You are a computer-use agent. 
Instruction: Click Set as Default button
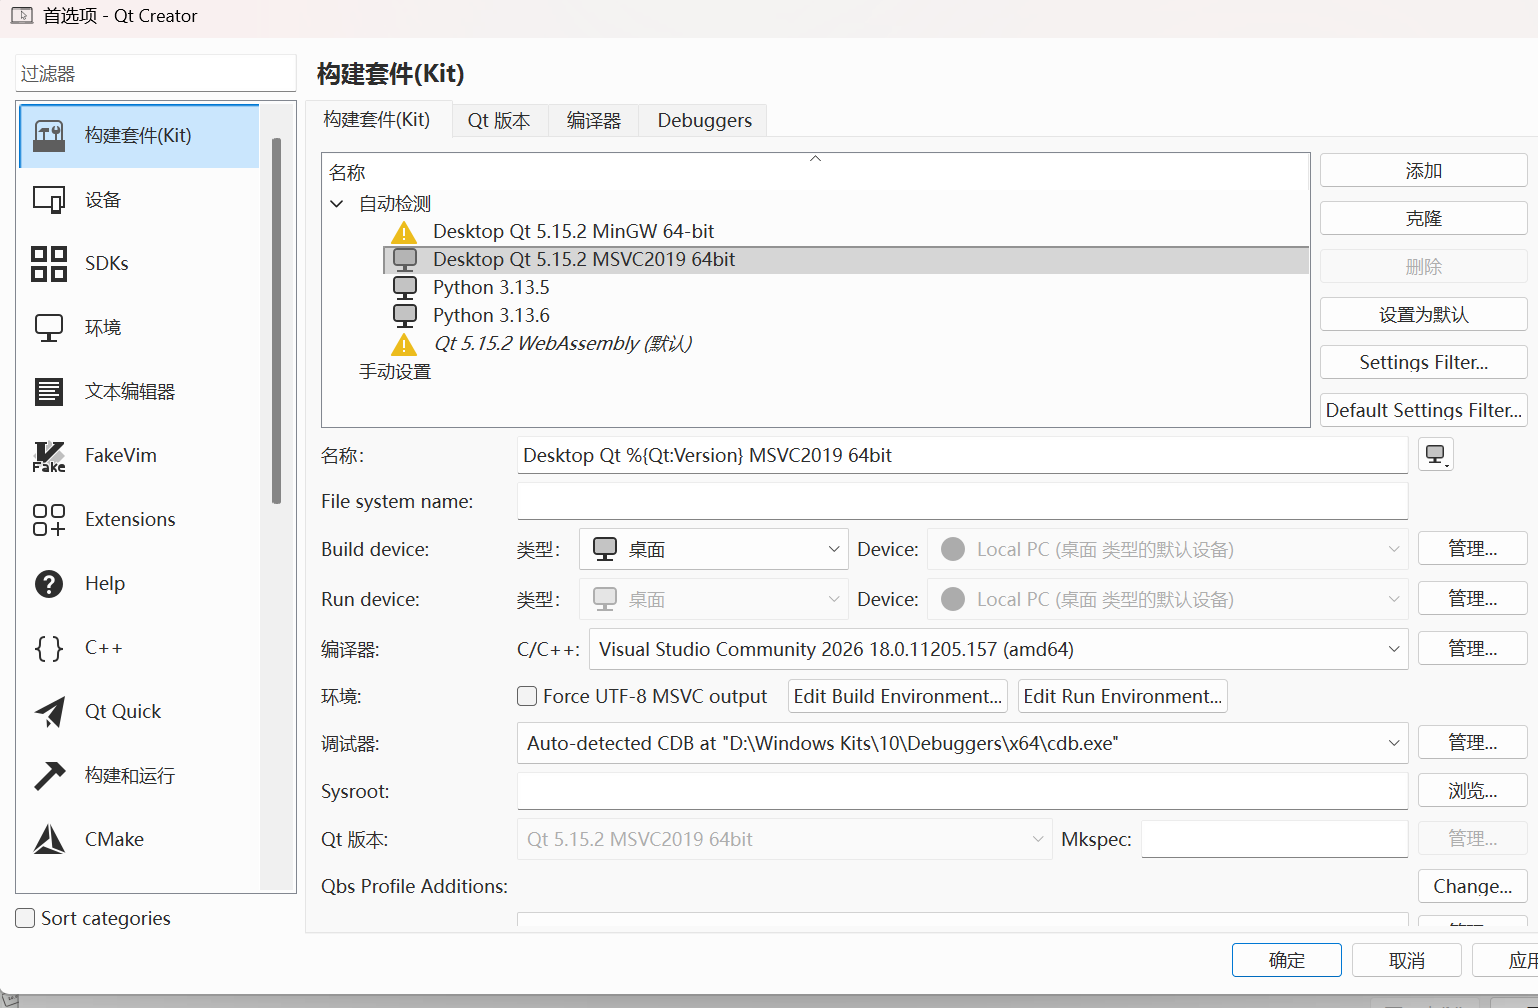(x=1423, y=315)
